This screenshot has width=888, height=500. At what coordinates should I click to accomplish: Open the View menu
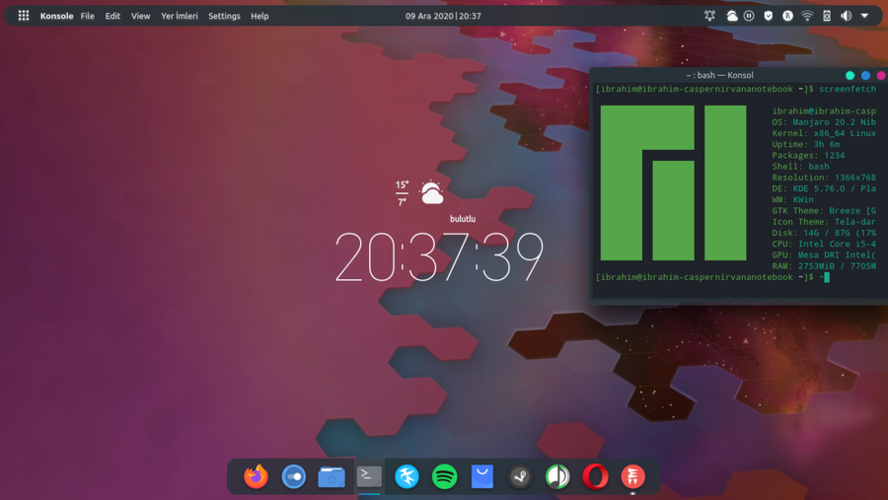140,16
